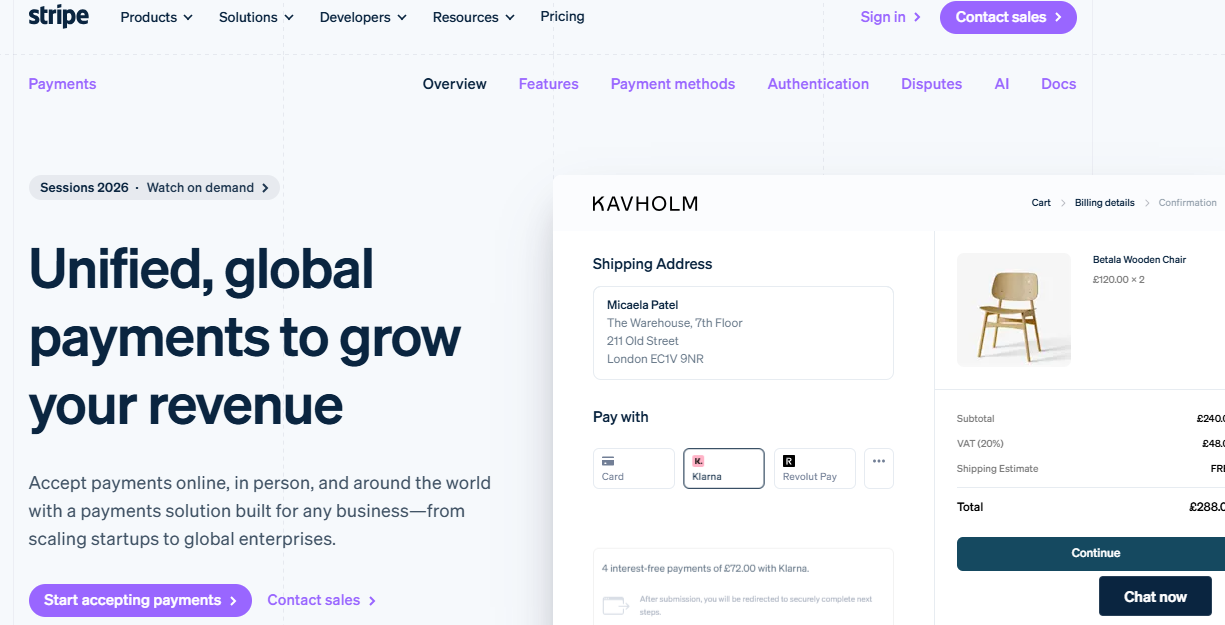Viewport: 1225px width, 625px height.
Task: Open the Chat now widget
Action: tap(1155, 596)
